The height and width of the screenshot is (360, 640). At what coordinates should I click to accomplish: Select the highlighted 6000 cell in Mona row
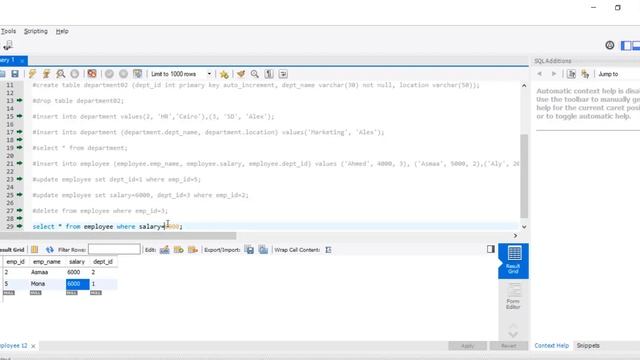[78, 284]
